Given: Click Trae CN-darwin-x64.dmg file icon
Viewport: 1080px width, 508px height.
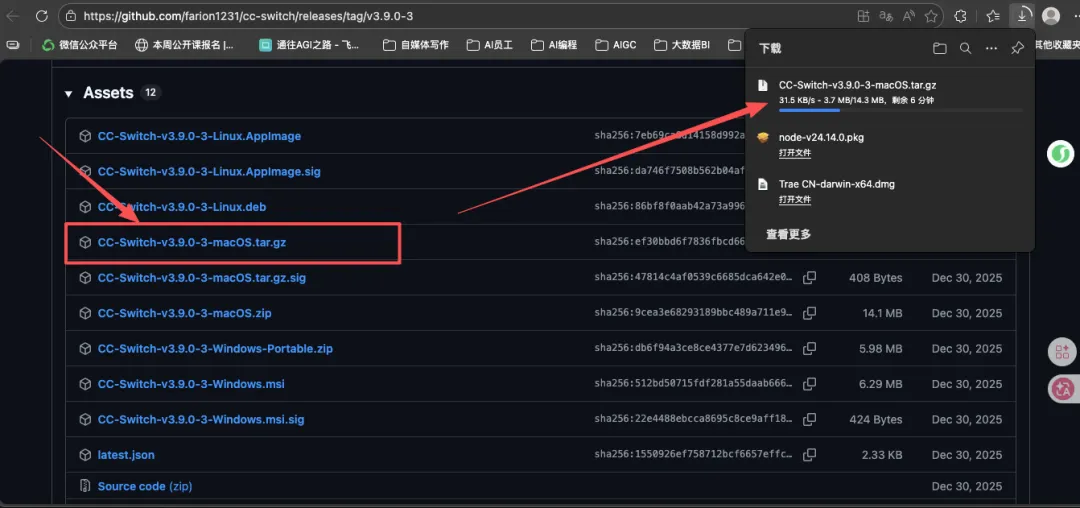Looking at the screenshot, I should (762, 184).
